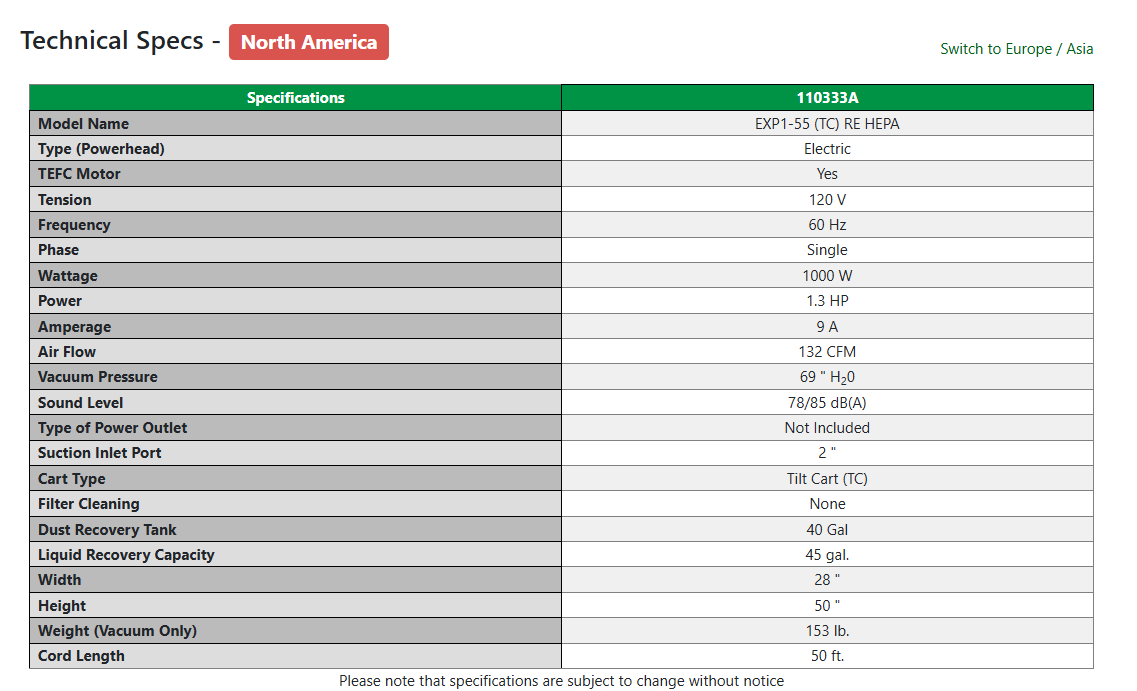
Task: Click the 45 gal. value cell
Action: click(x=827, y=555)
